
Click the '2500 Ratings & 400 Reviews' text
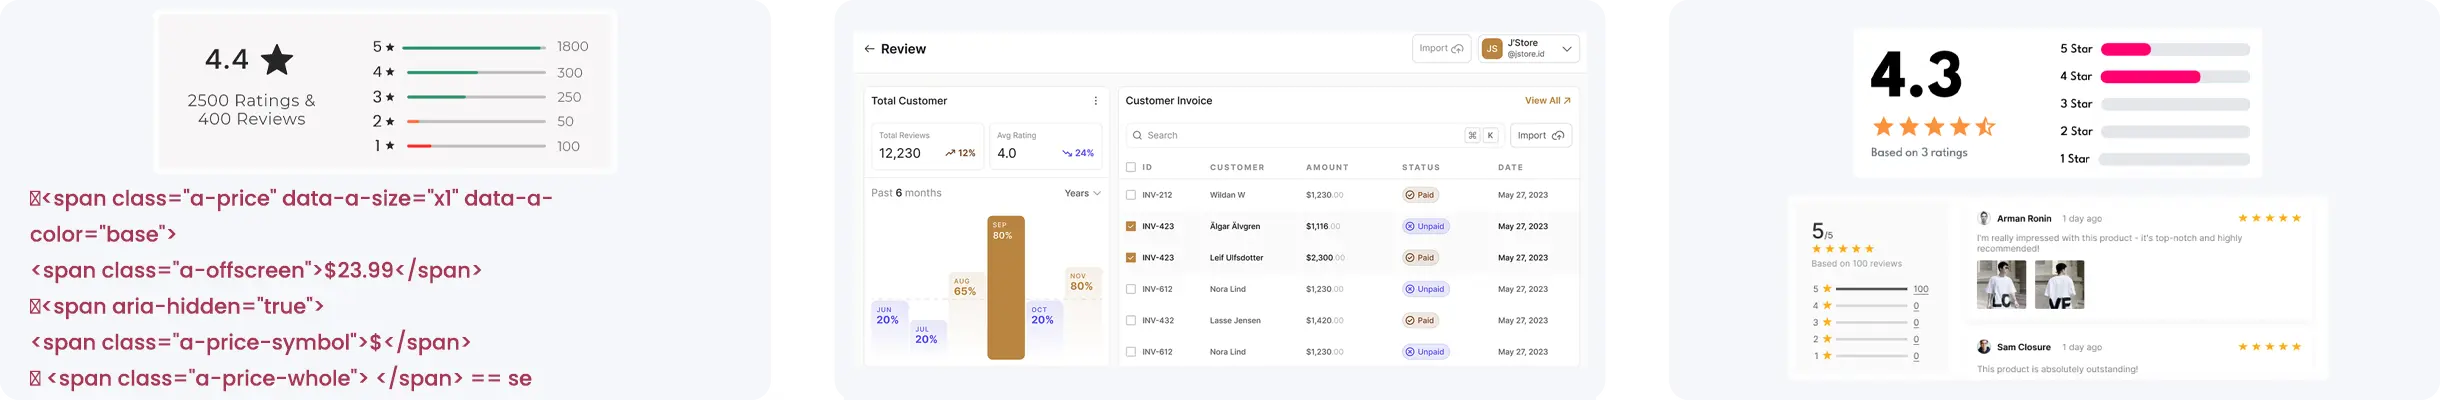pos(251,110)
